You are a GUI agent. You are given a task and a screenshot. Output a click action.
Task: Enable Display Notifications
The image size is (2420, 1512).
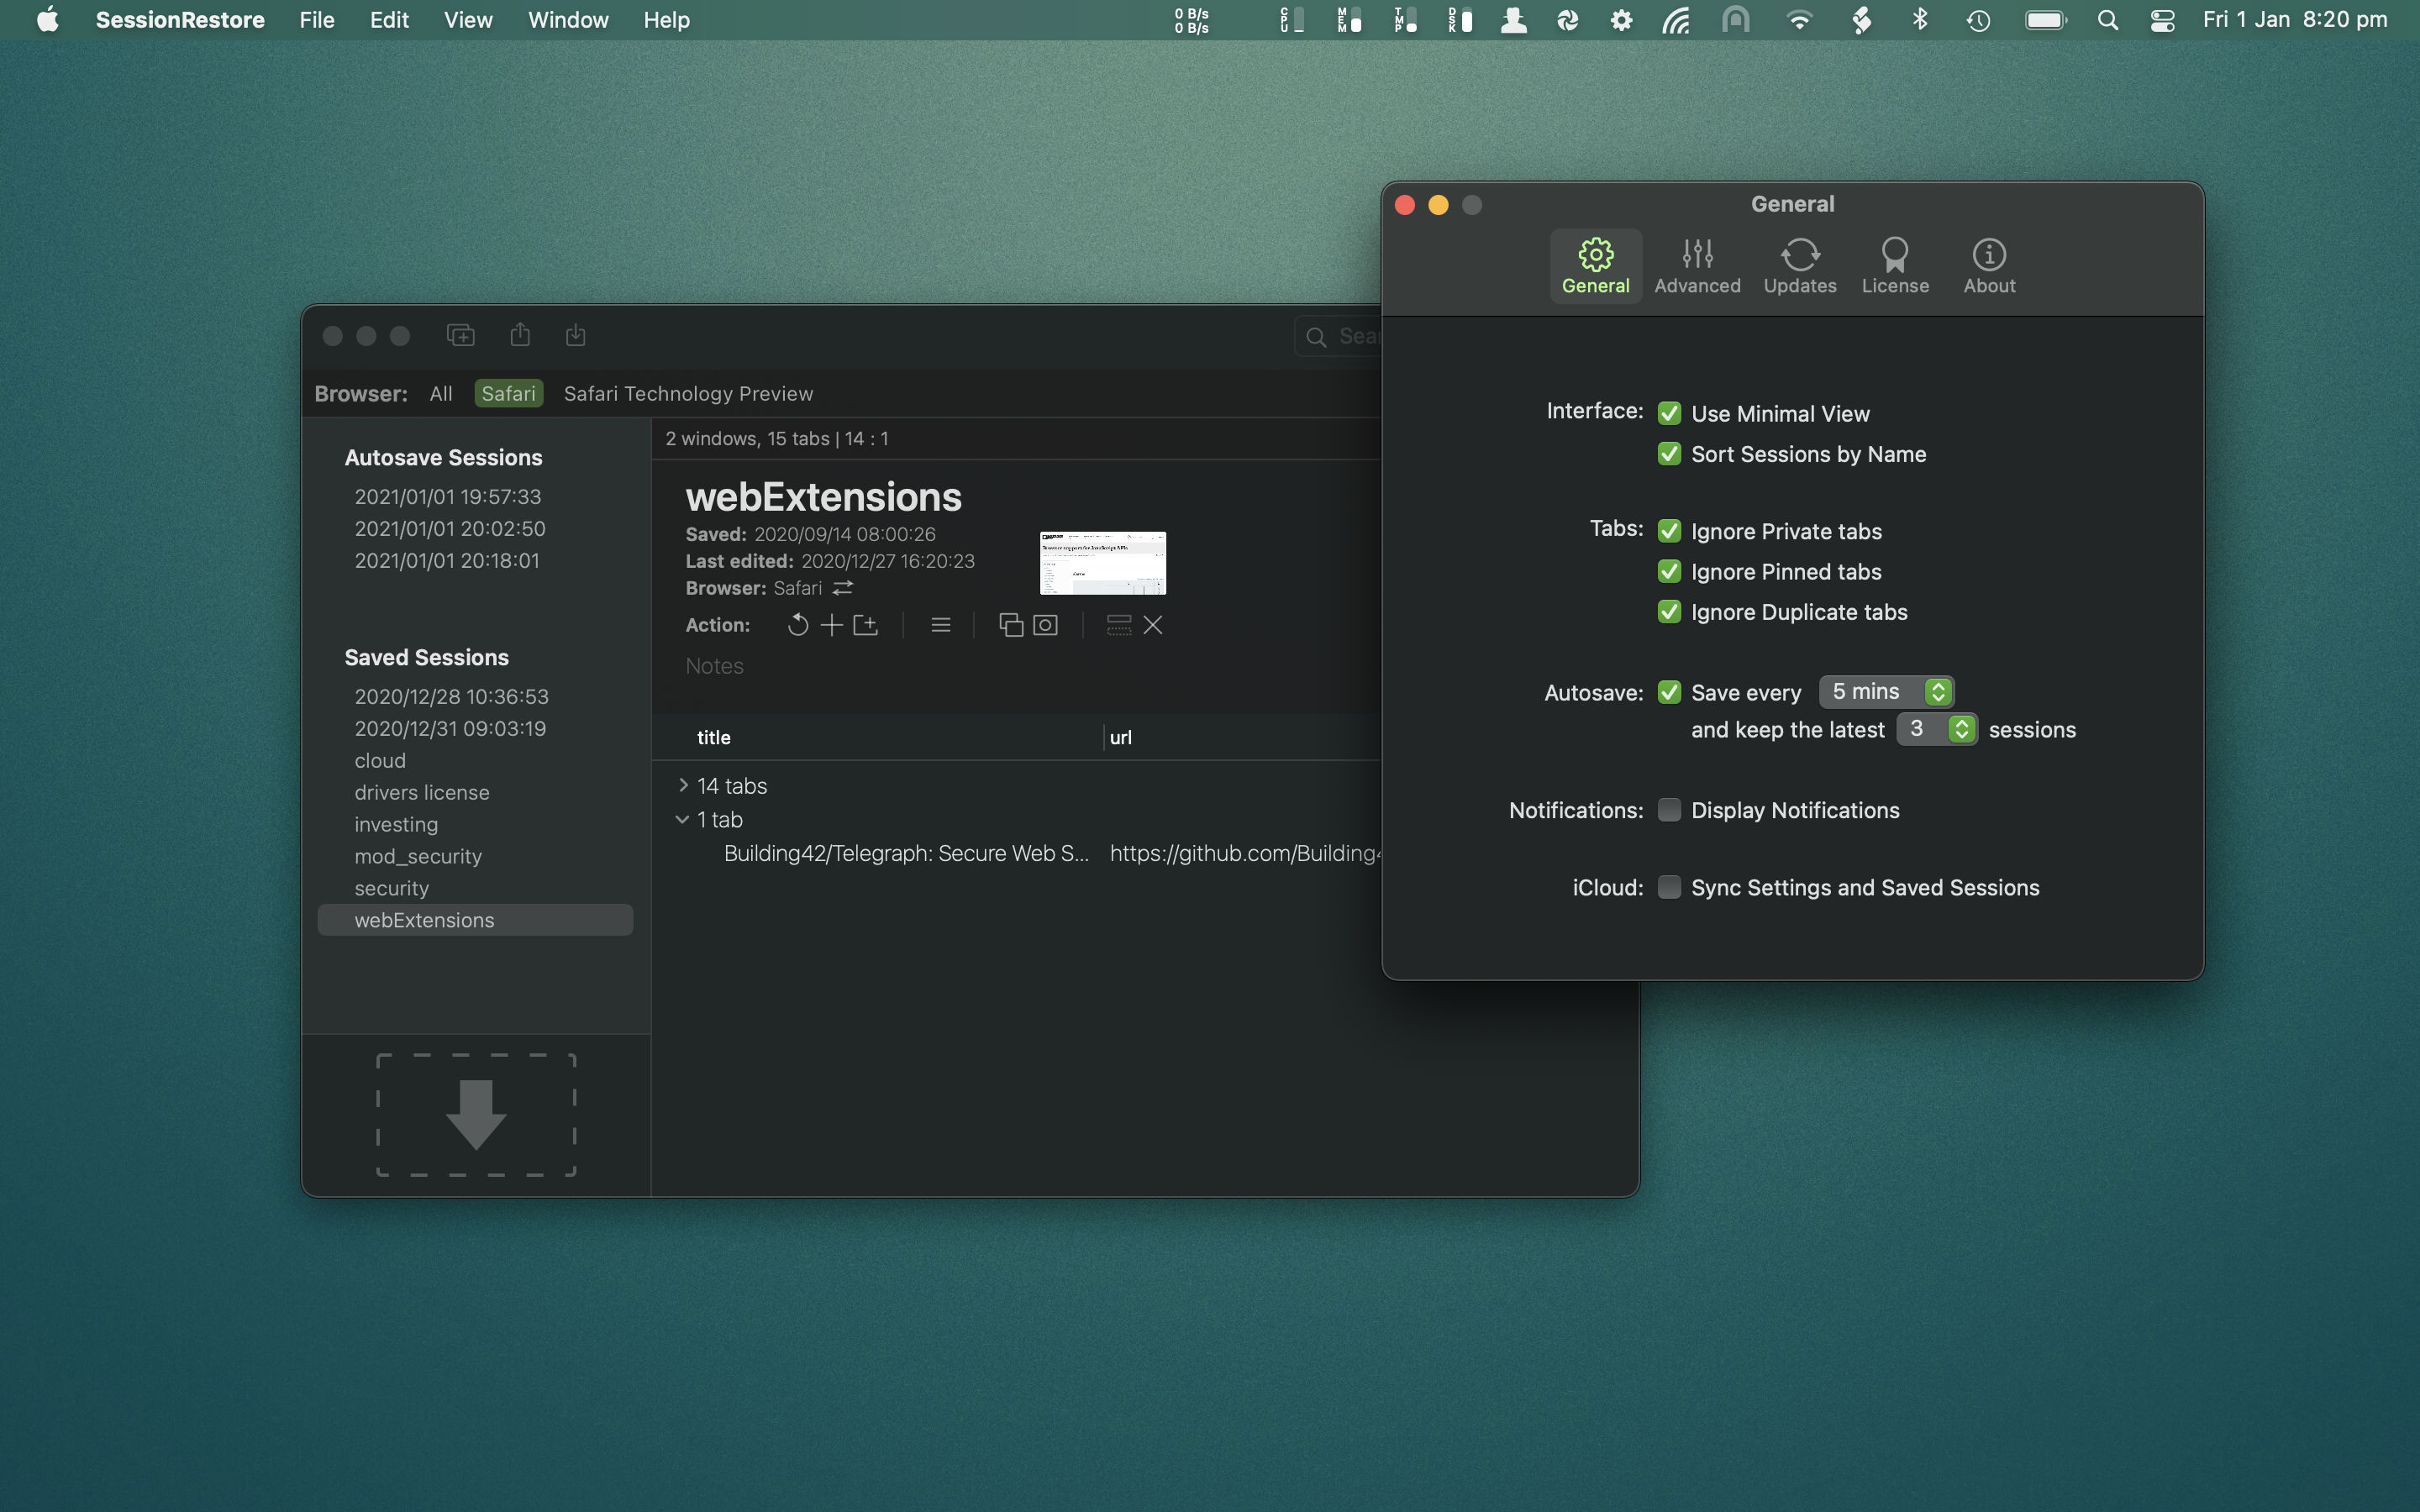pyautogui.click(x=1669, y=809)
